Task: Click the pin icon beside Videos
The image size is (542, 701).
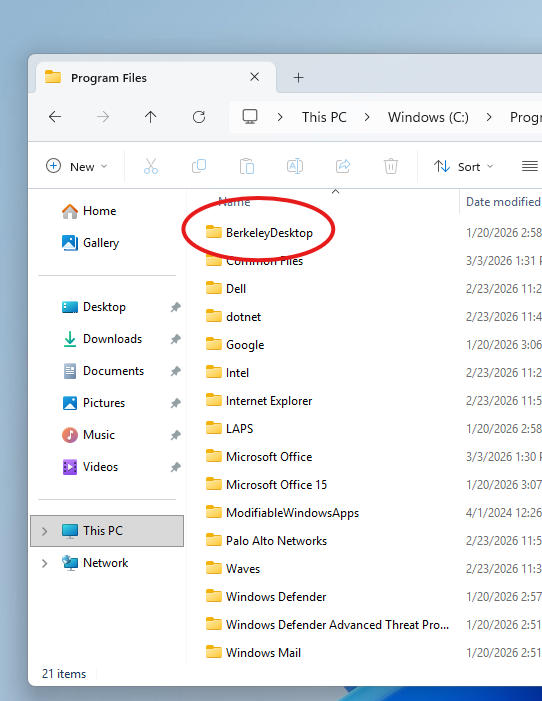Action: point(175,467)
